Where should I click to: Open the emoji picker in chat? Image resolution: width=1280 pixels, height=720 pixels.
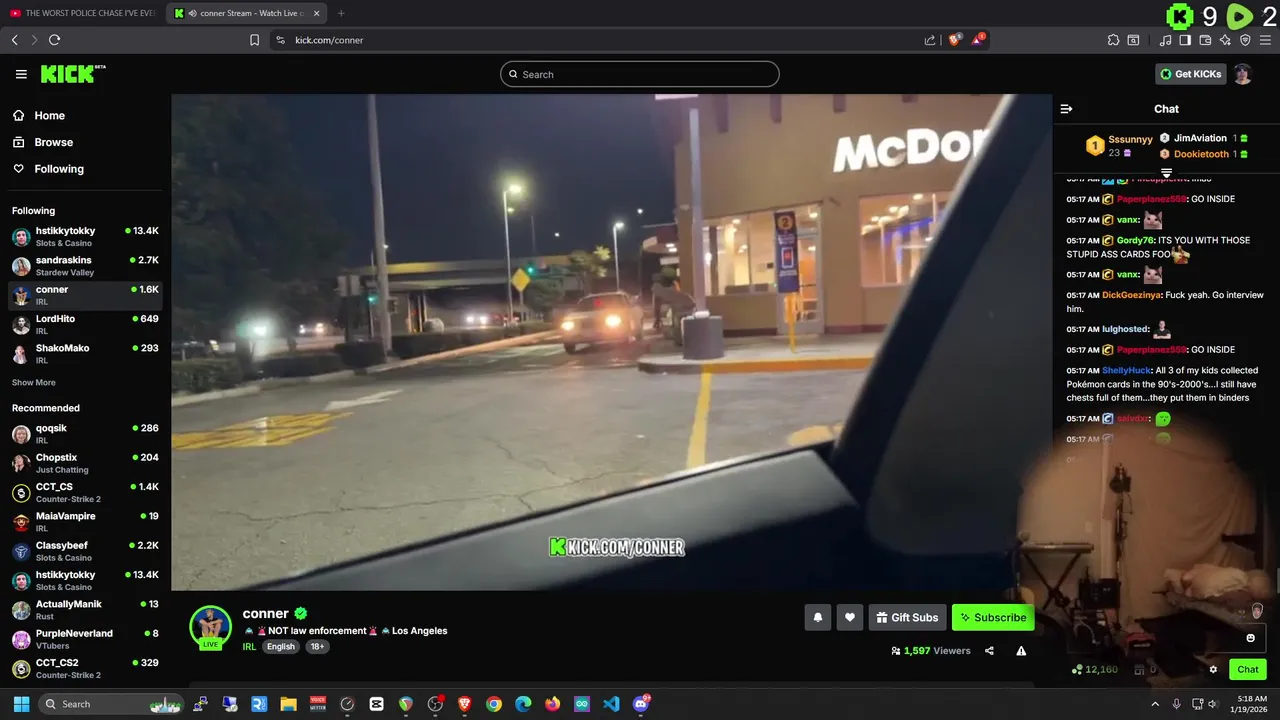coord(1250,638)
